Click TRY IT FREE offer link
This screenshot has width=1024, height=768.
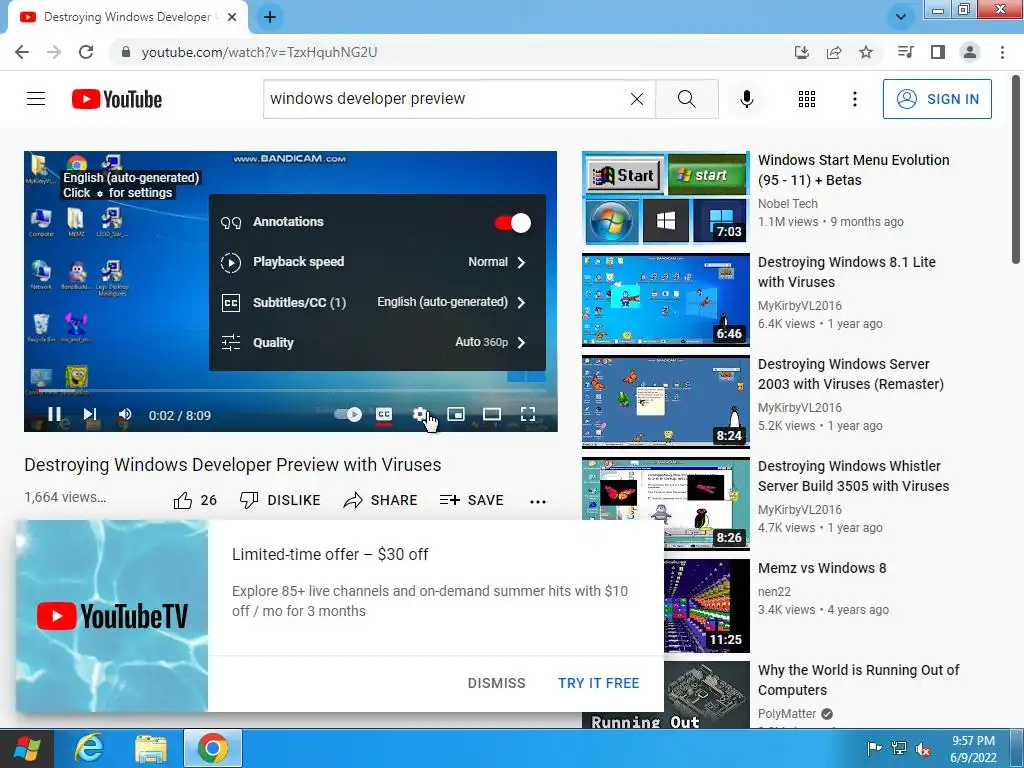[598, 683]
